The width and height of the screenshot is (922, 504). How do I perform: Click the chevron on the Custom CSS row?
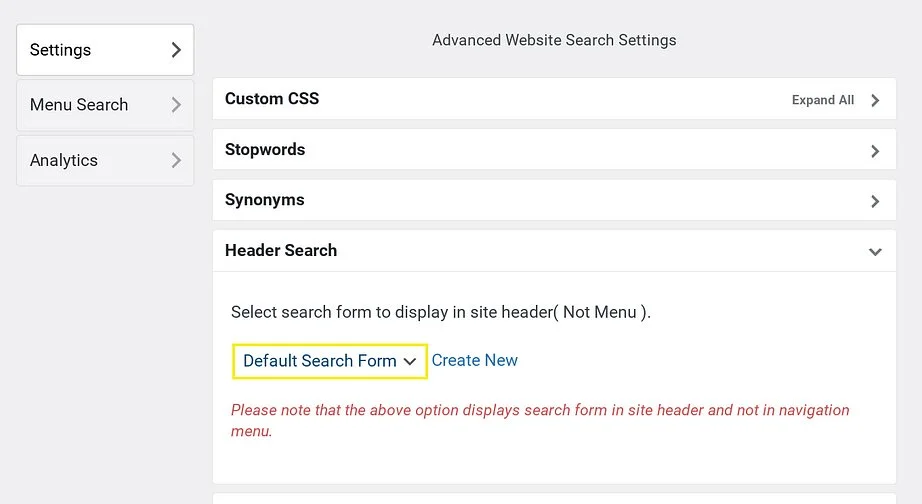(875, 100)
